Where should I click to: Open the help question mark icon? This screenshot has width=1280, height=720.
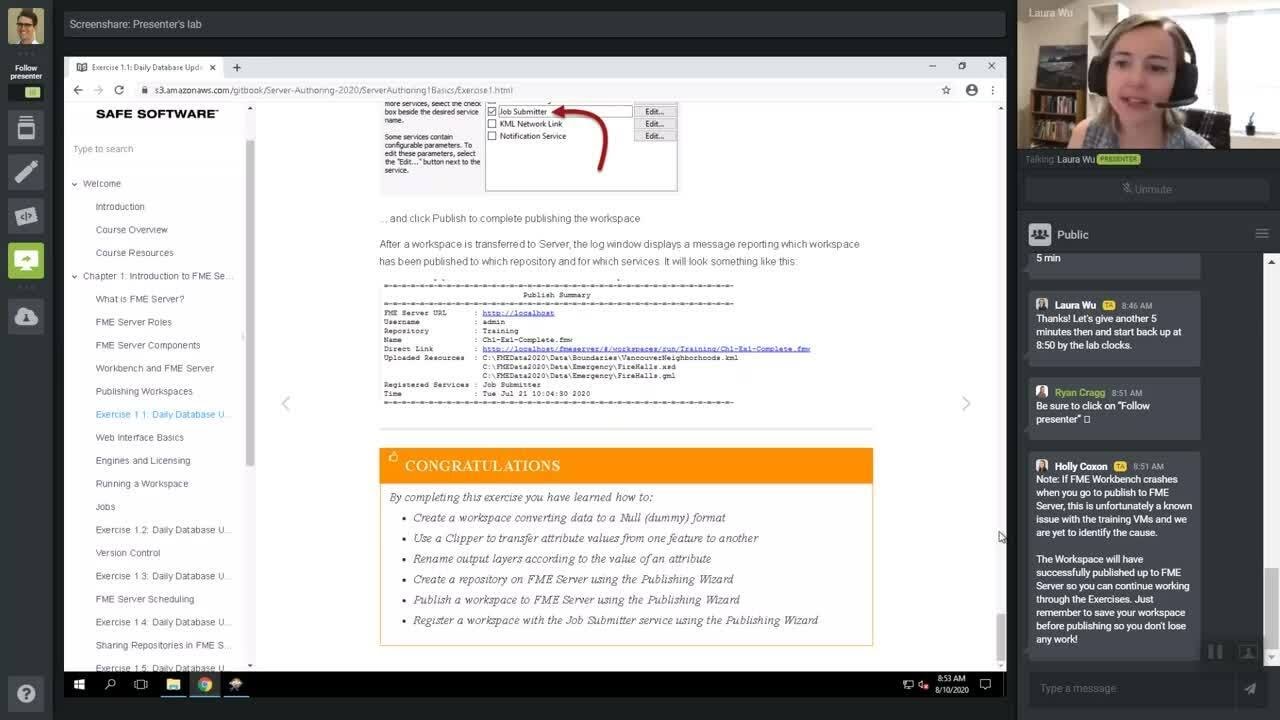coord(26,694)
